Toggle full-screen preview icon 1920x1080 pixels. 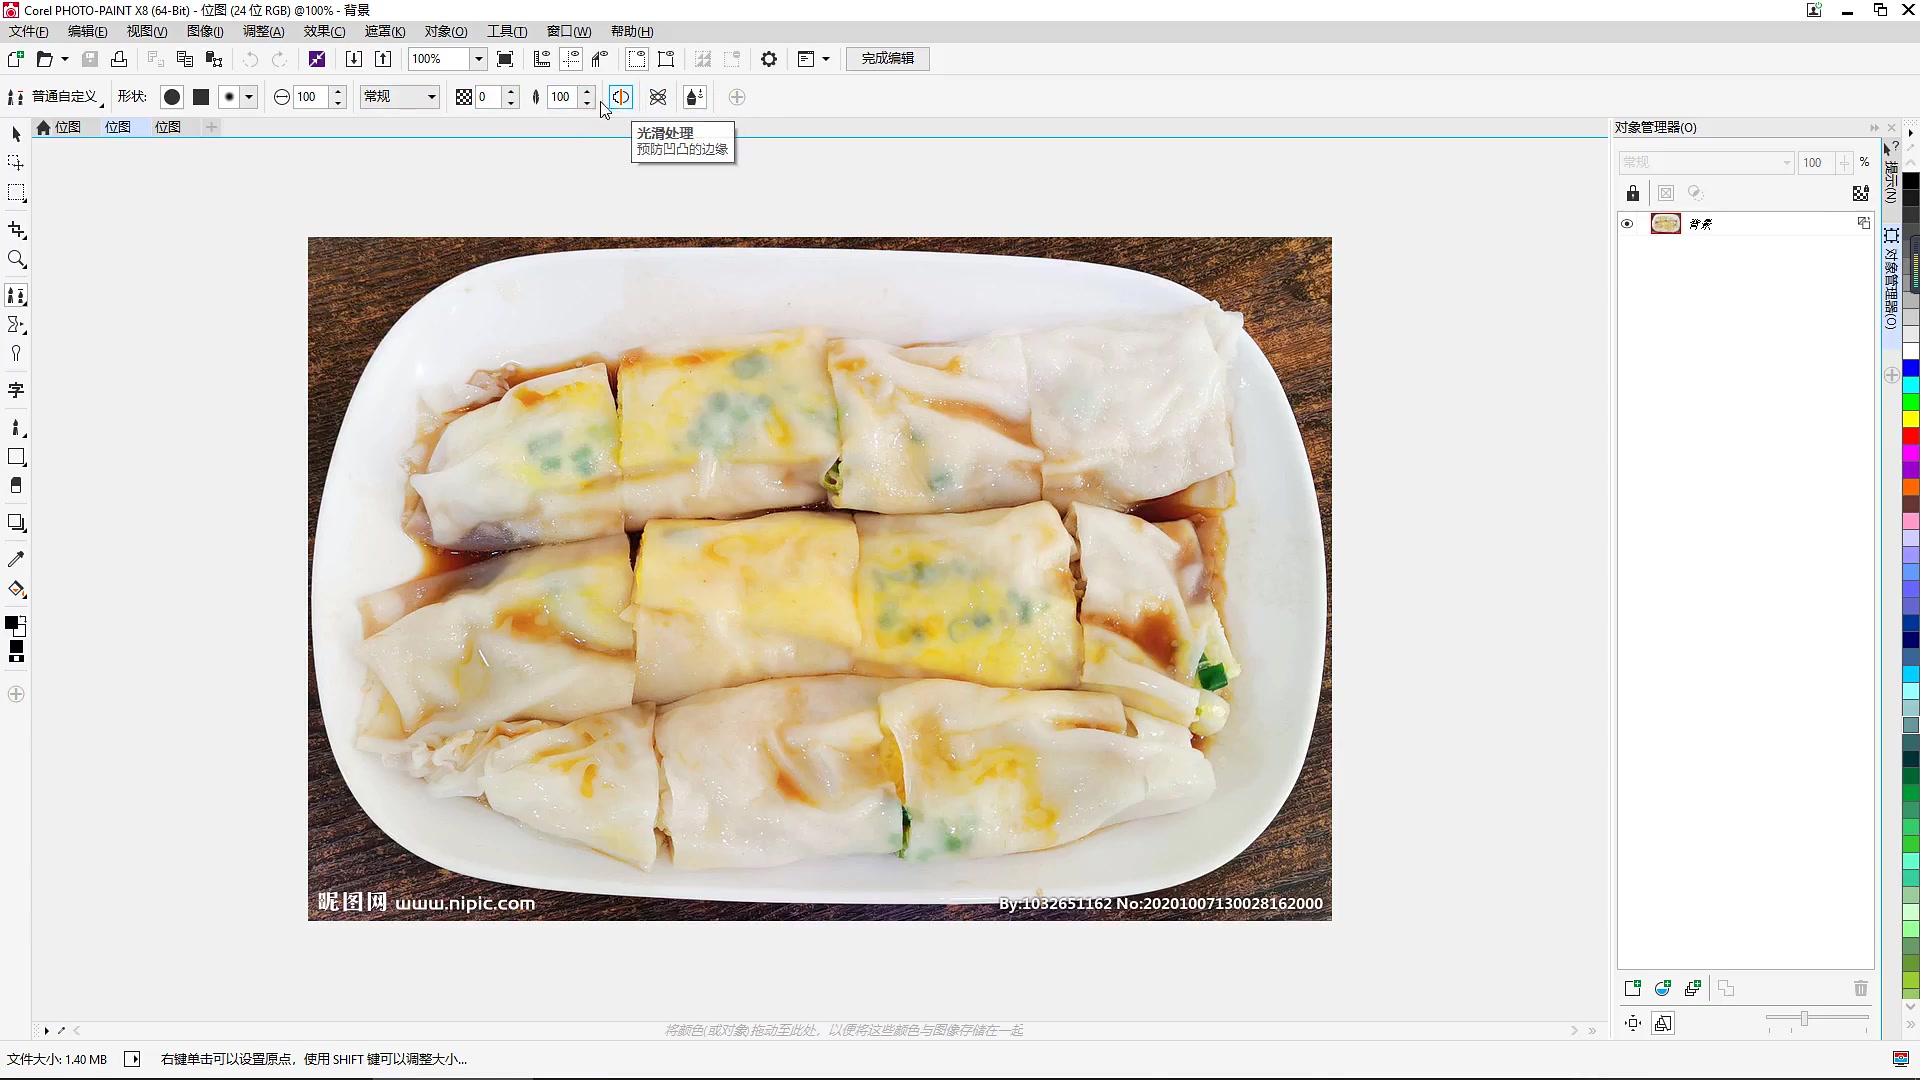(505, 59)
